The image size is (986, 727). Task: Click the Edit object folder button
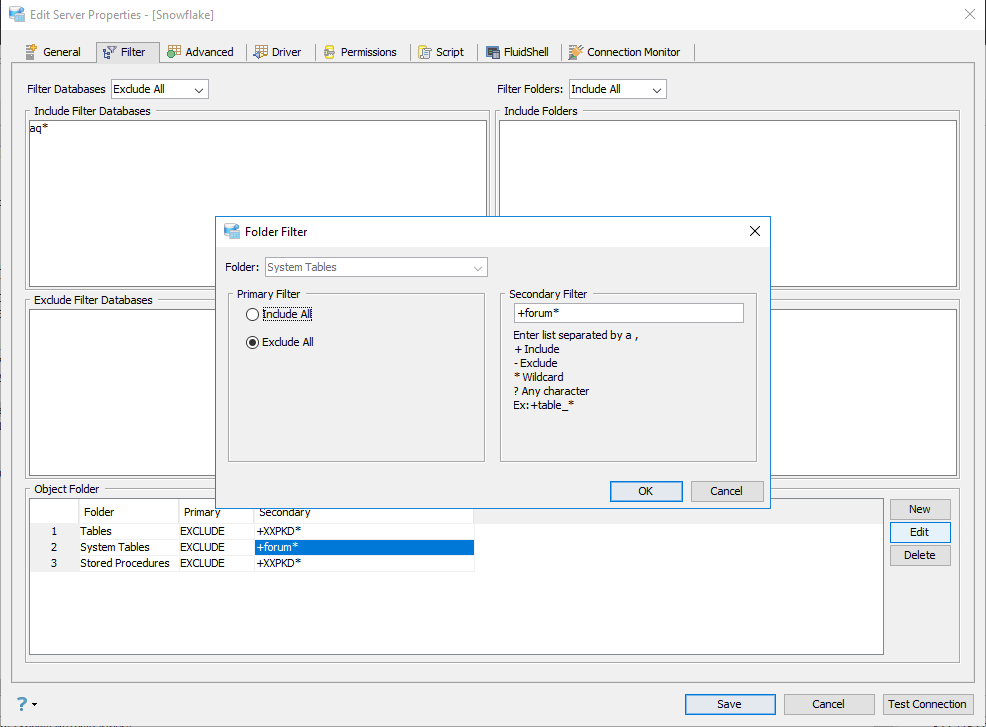pyautogui.click(x=919, y=532)
